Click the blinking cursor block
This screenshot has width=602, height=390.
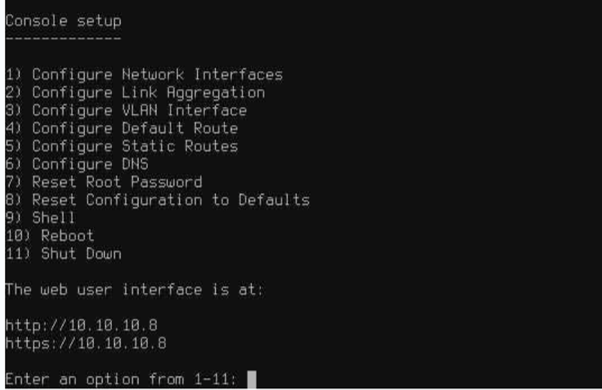point(251,379)
